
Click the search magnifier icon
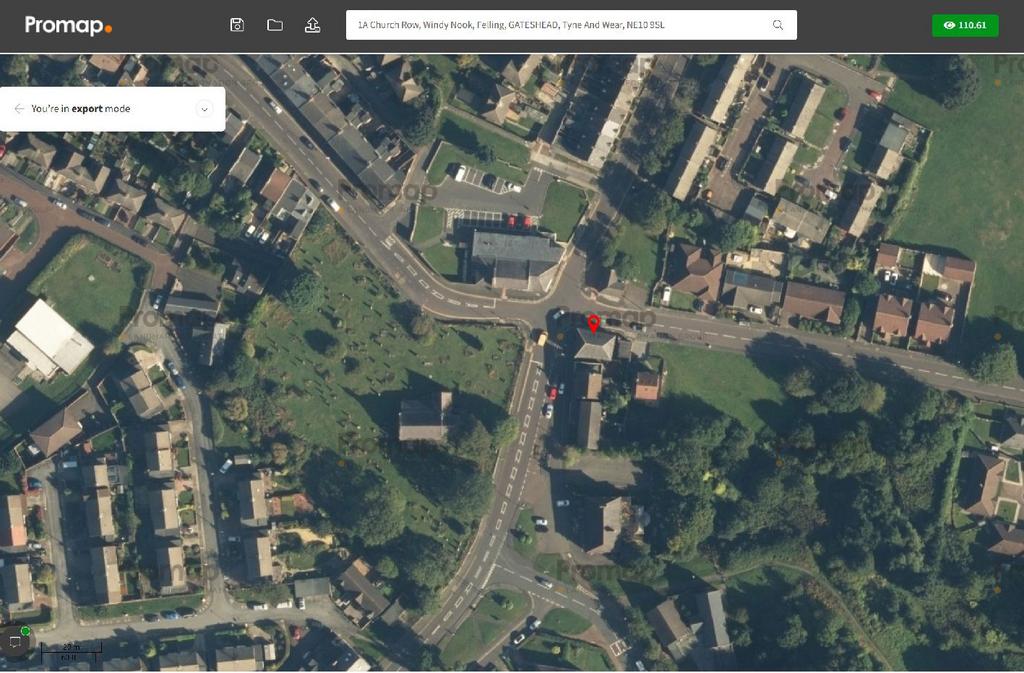coord(778,25)
